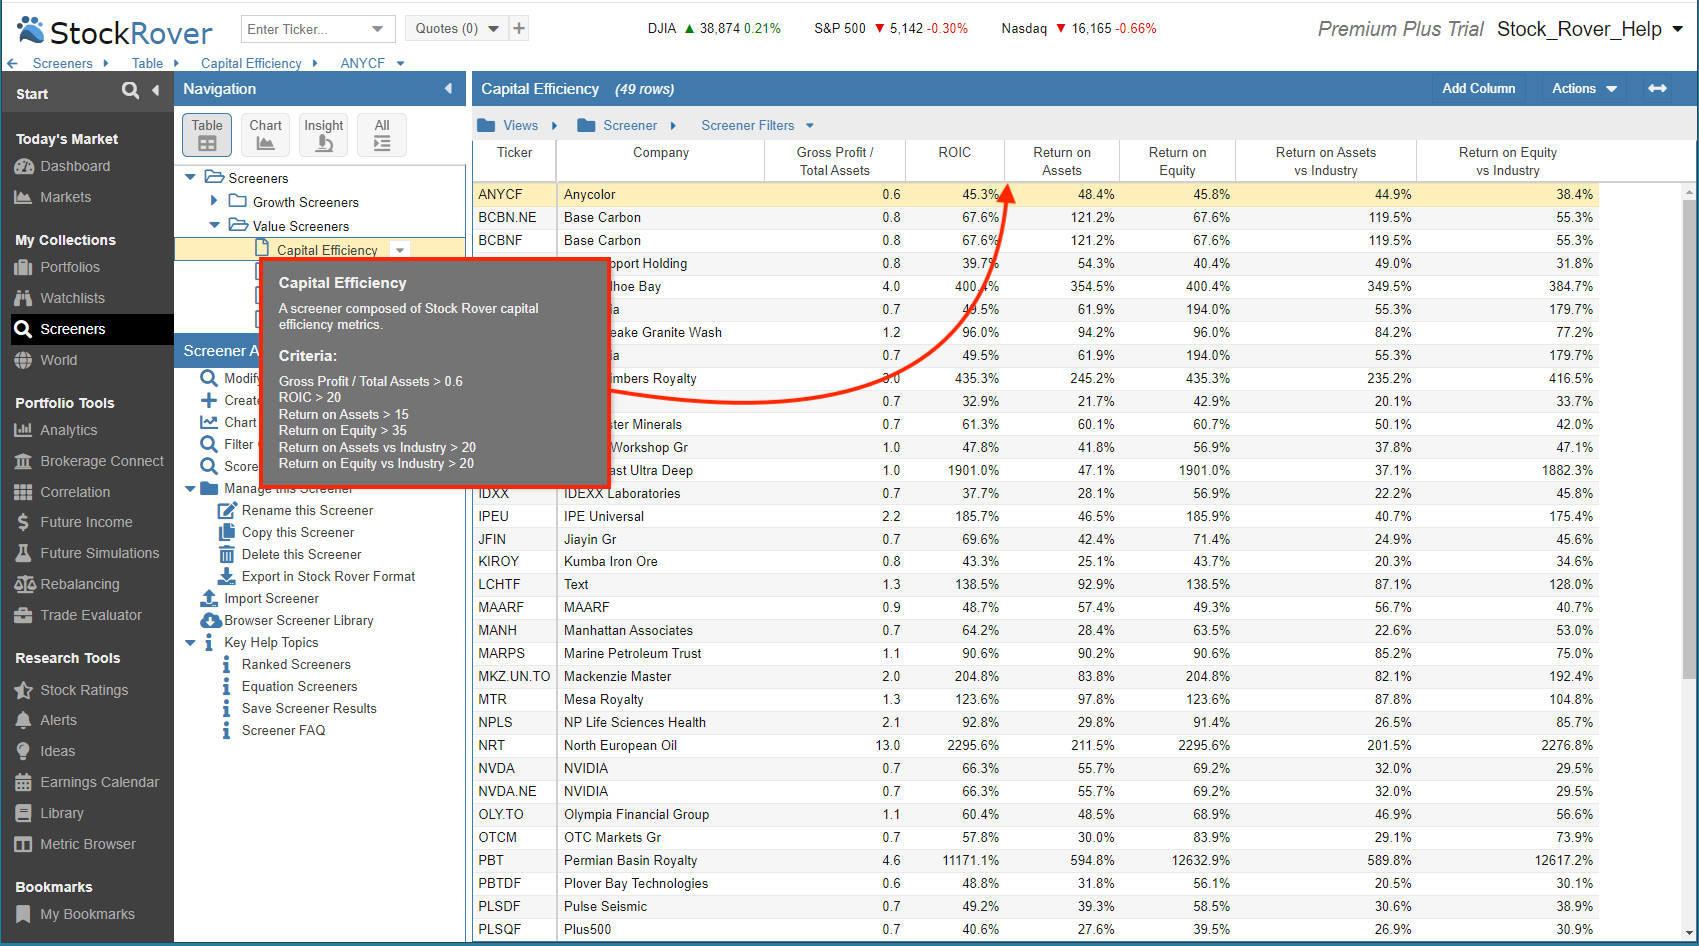Switch to Chart view tab
The width and height of the screenshot is (1699, 946).
coord(265,135)
